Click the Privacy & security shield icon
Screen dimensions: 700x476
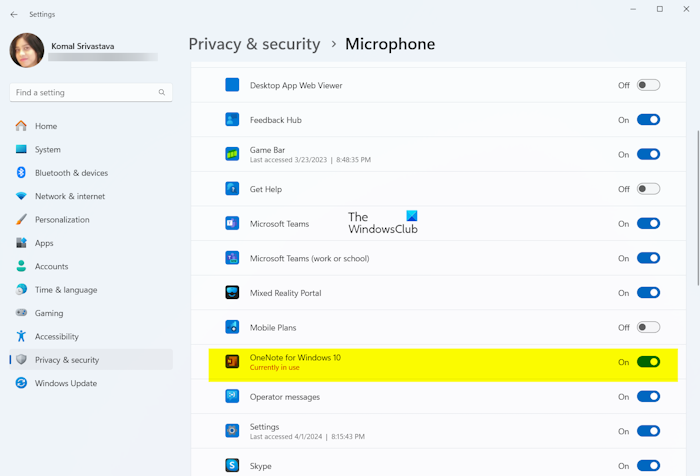pyautogui.click(x=21, y=359)
